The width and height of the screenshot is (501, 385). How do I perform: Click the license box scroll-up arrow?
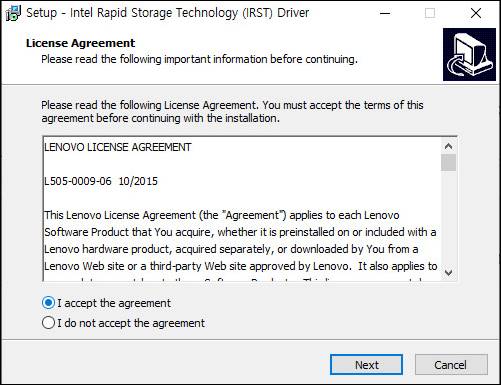(x=448, y=146)
